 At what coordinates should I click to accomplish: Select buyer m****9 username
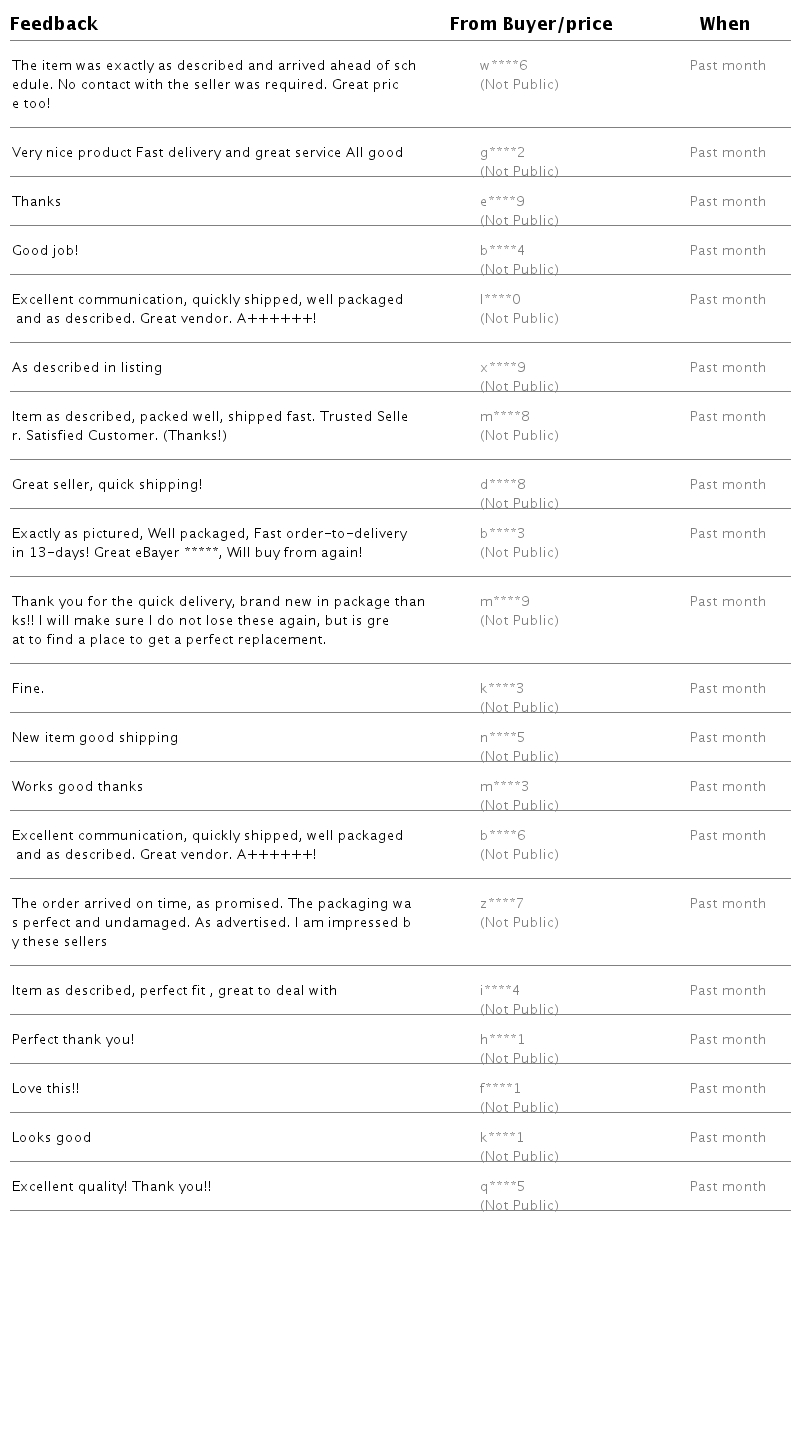click(x=504, y=602)
